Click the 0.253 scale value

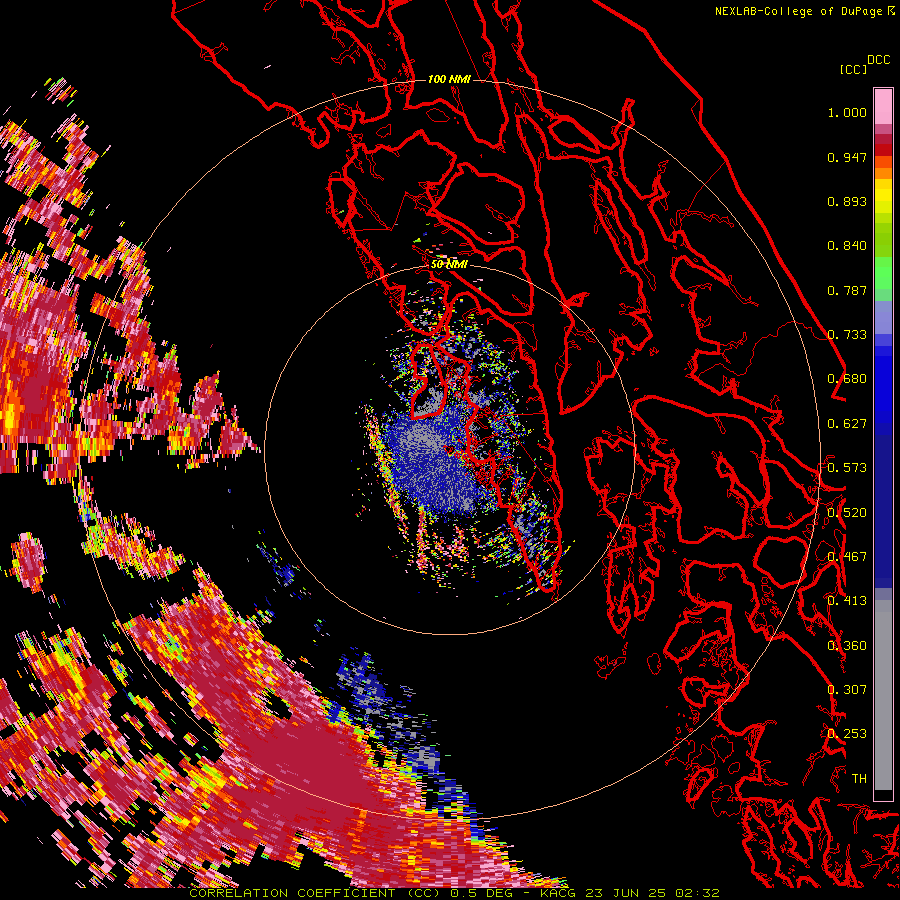[x=847, y=734]
